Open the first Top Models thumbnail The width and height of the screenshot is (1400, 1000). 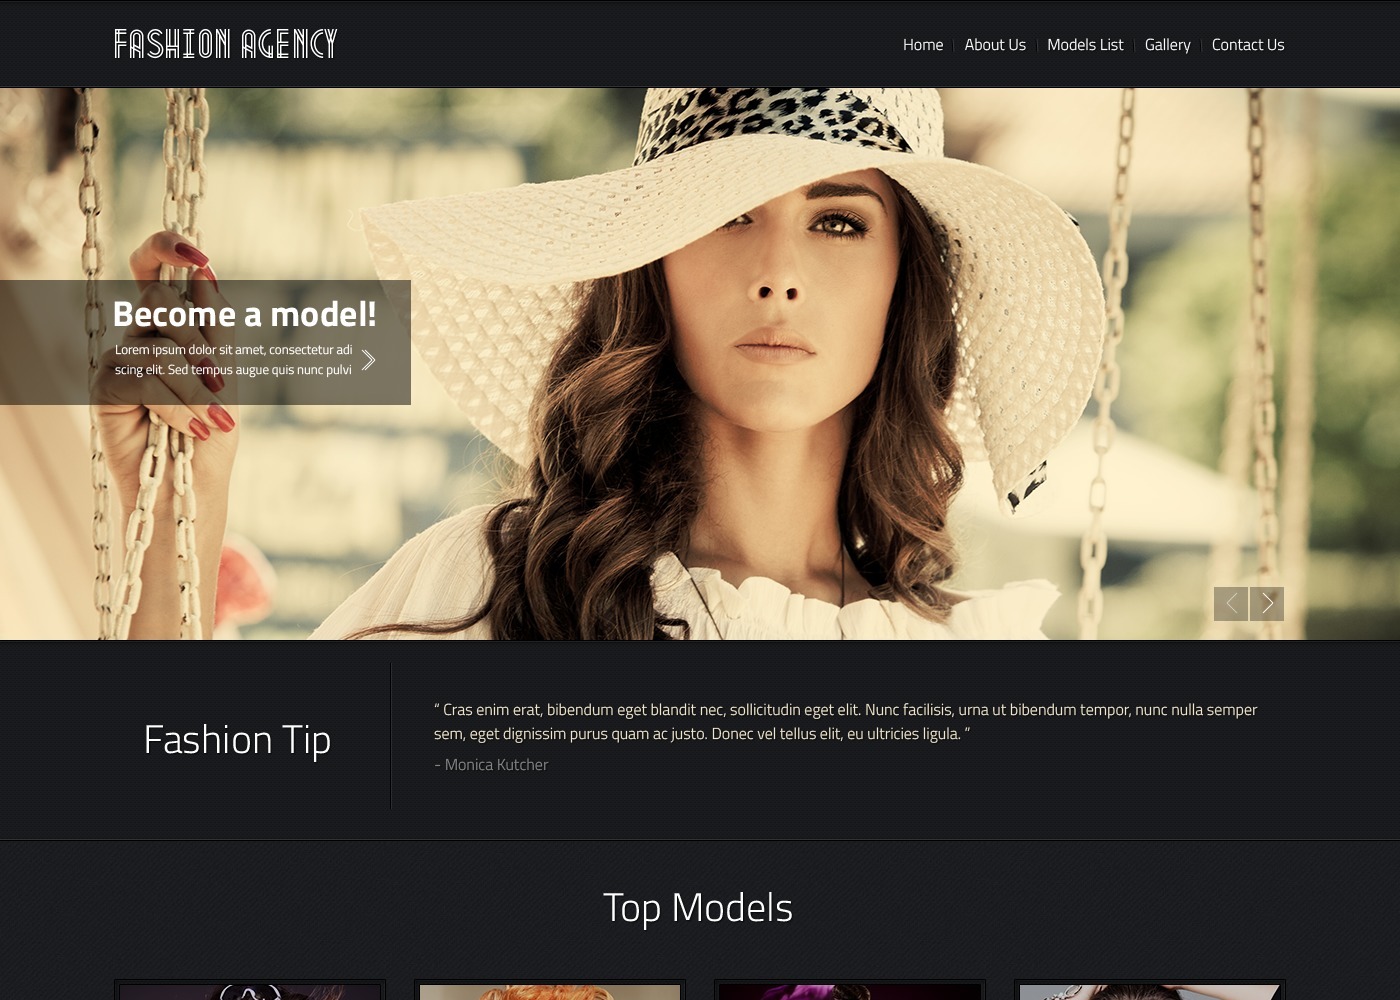[250, 991]
